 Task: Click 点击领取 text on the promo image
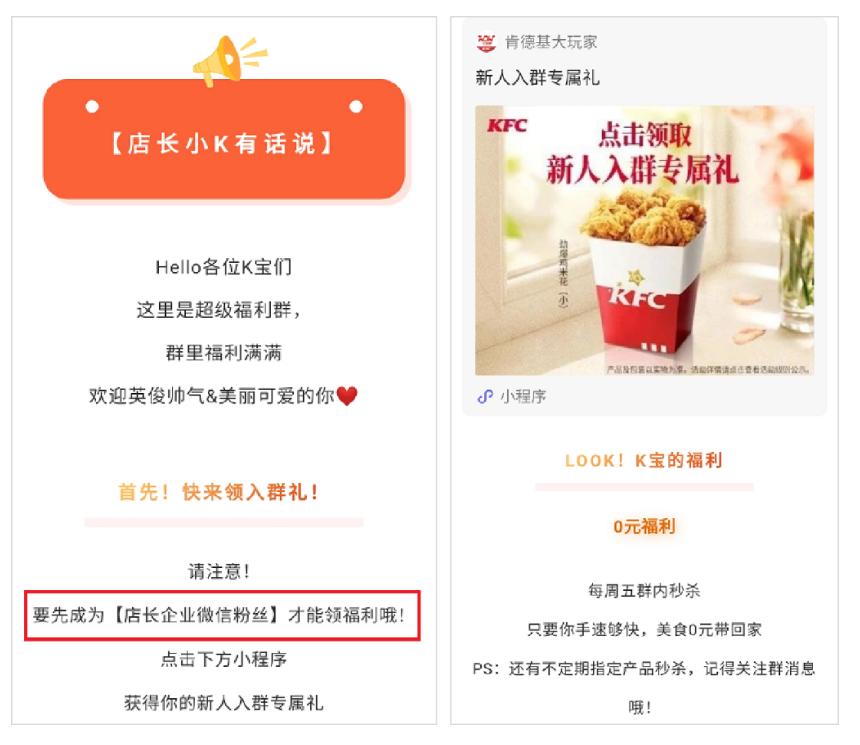tap(644, 135)
